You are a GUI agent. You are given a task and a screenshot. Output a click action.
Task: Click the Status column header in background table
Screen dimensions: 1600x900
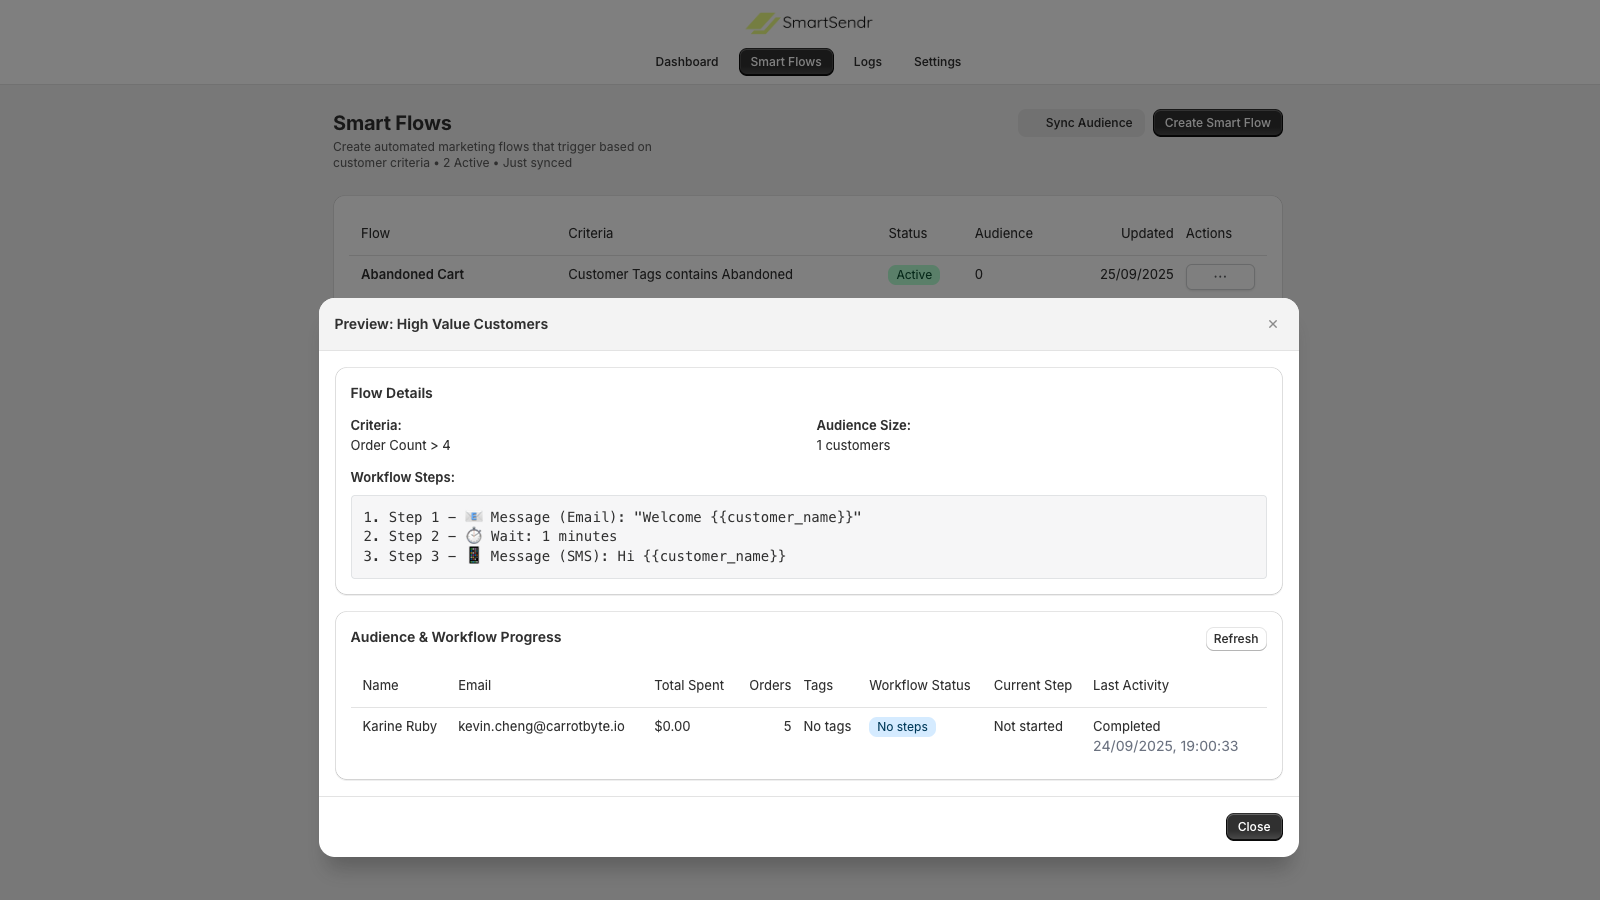tap(908, 233)
